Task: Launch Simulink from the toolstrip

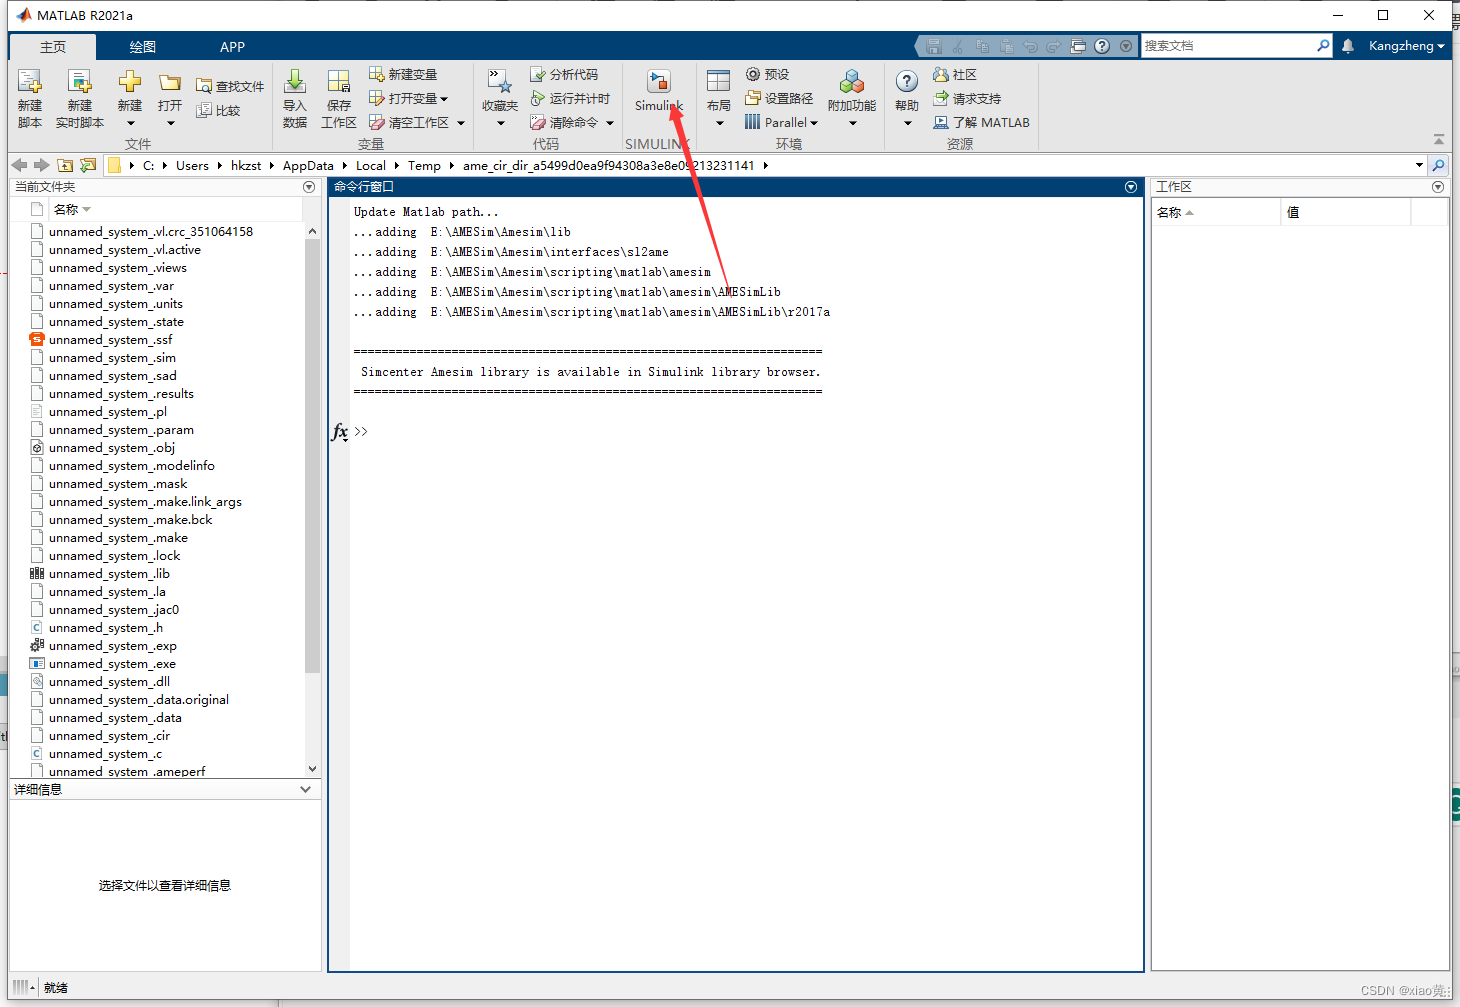Action: [x=659, y=90]
